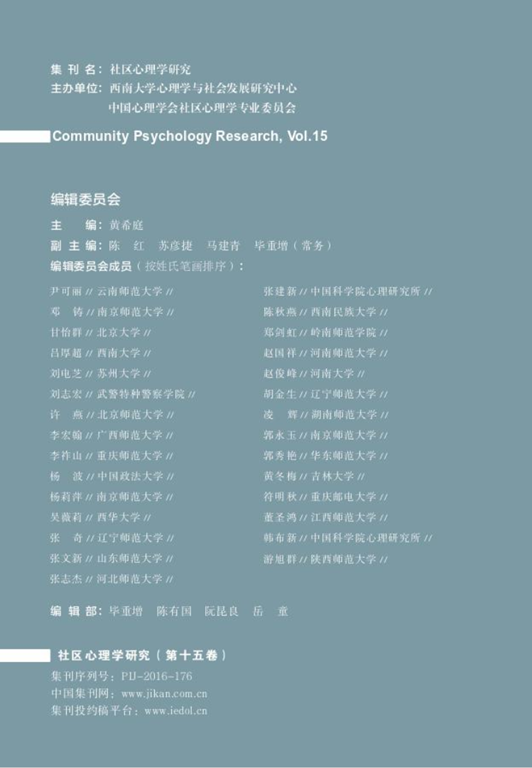This screenshot has height=768, width=532.
Task: Click the 吴薇莉 // 西华大学 entry
Action: (100, 517)
